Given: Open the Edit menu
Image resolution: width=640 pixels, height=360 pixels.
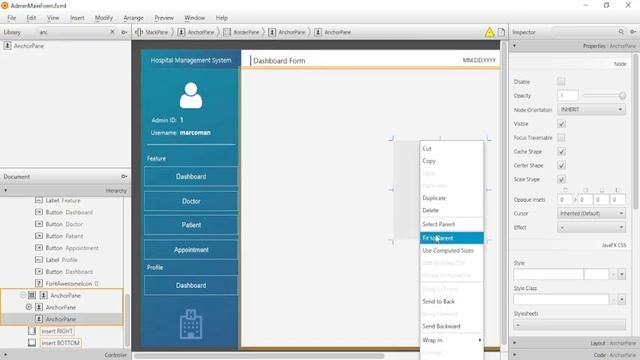Looking at the screenshot, I should 31,18.
